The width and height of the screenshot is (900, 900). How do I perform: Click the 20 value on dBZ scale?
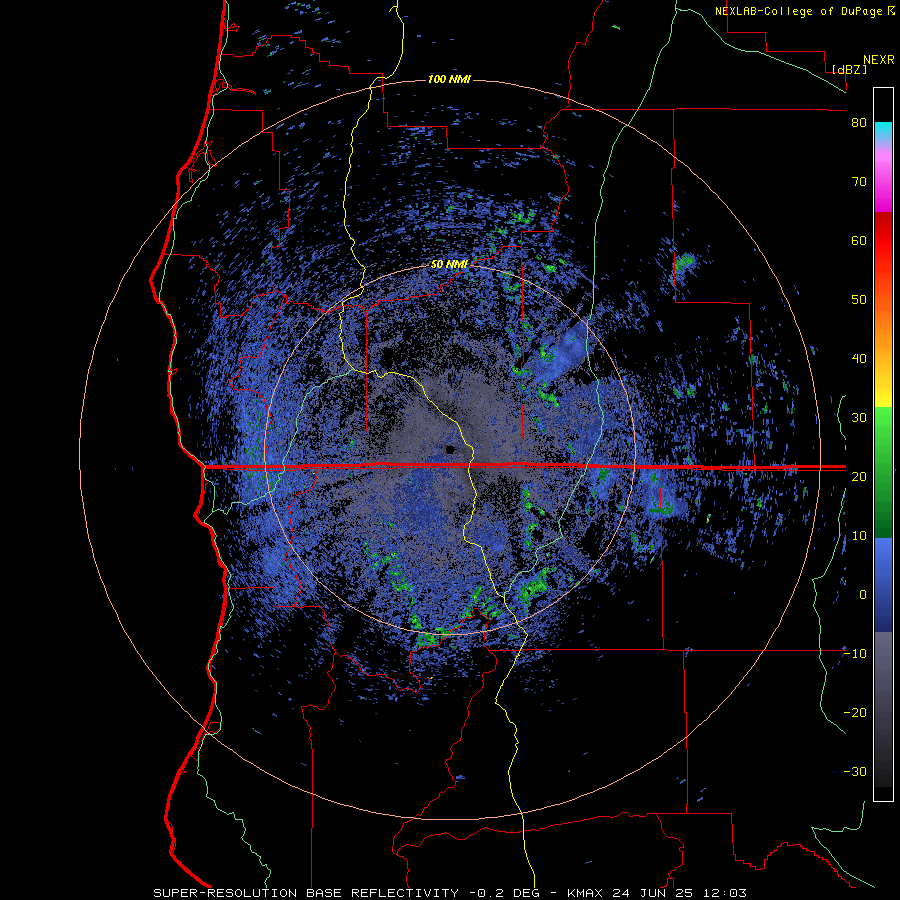click(x=859, y=477)
